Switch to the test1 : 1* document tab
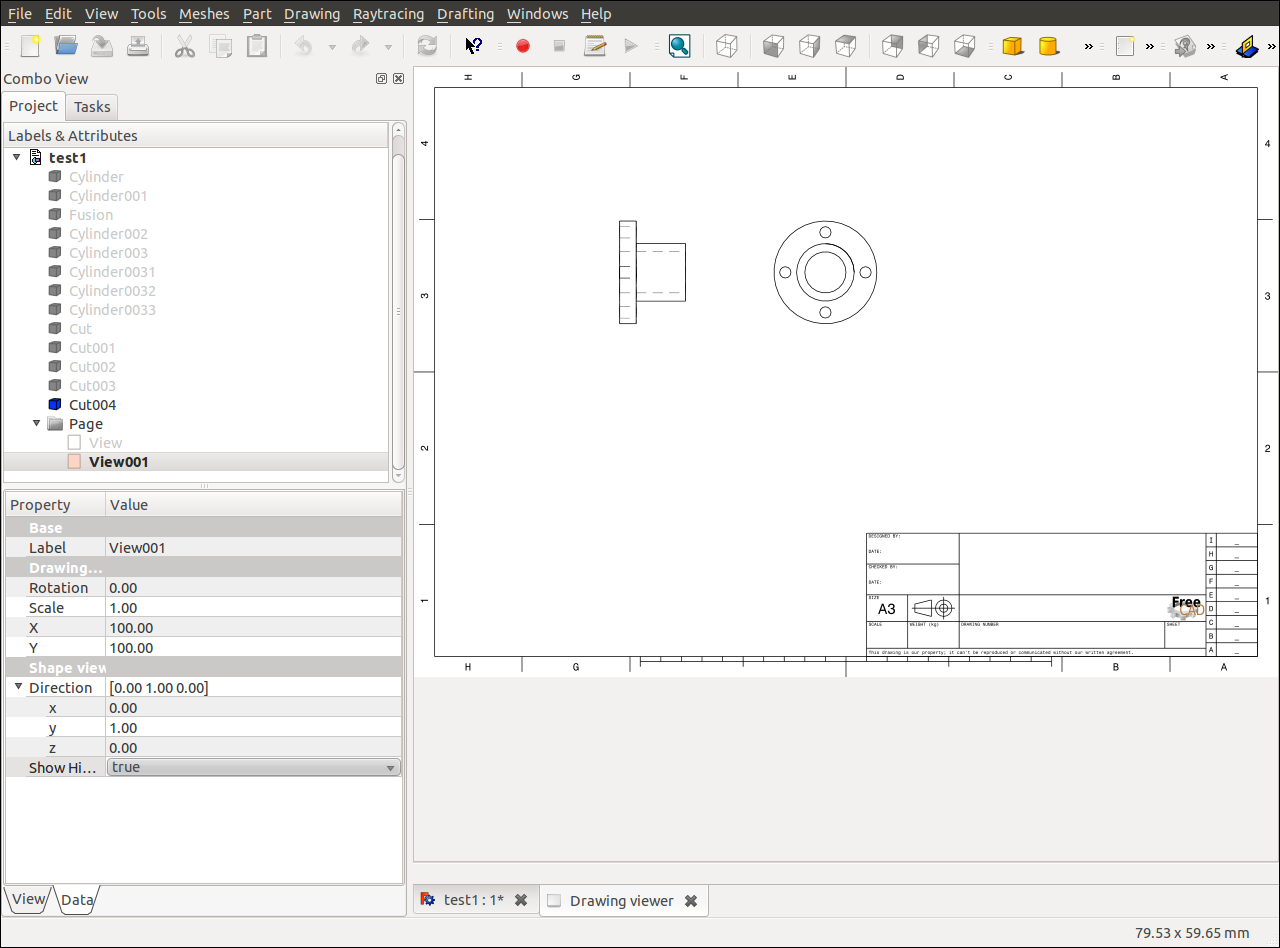Screen dimensions: 1280x948 click(473, 900)
